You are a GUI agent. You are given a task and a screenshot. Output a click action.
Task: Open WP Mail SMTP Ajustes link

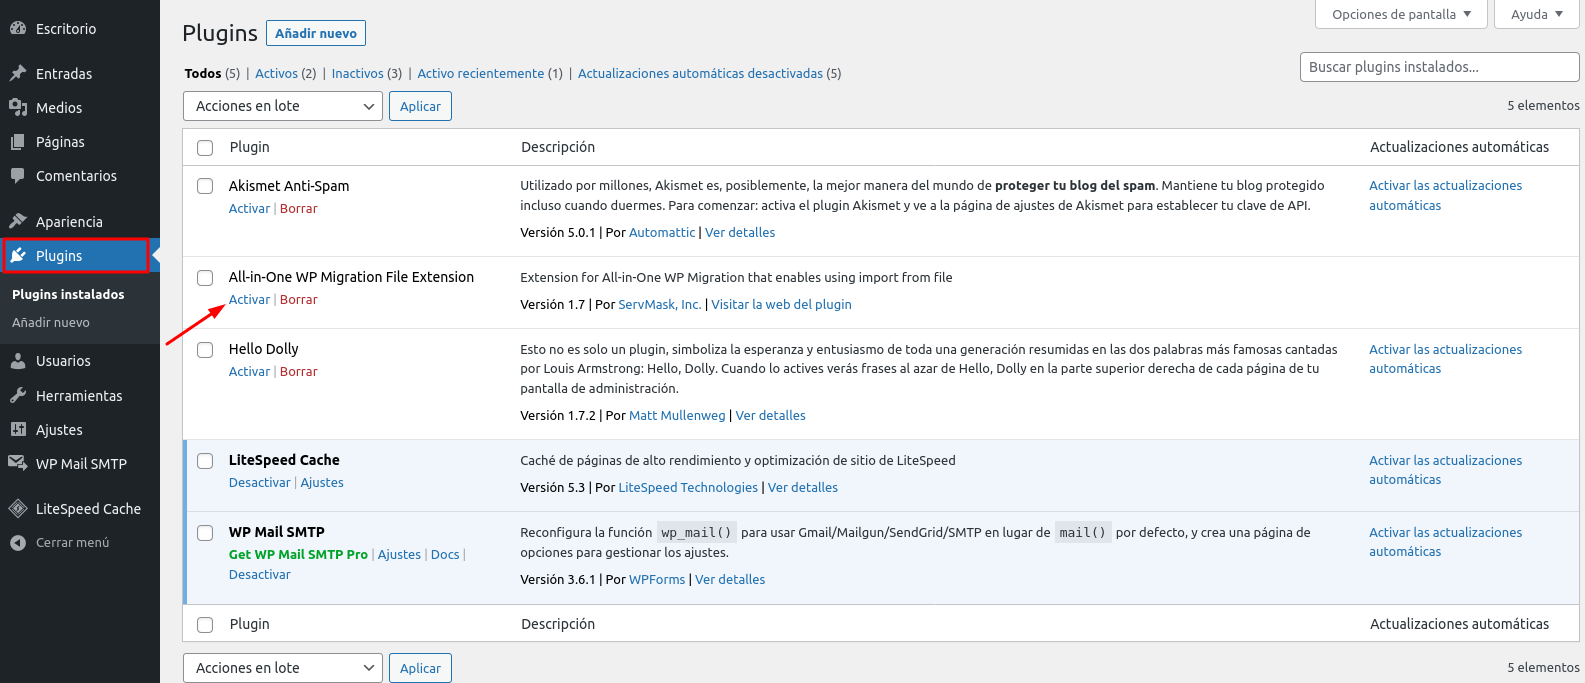[x=399, y=555]
